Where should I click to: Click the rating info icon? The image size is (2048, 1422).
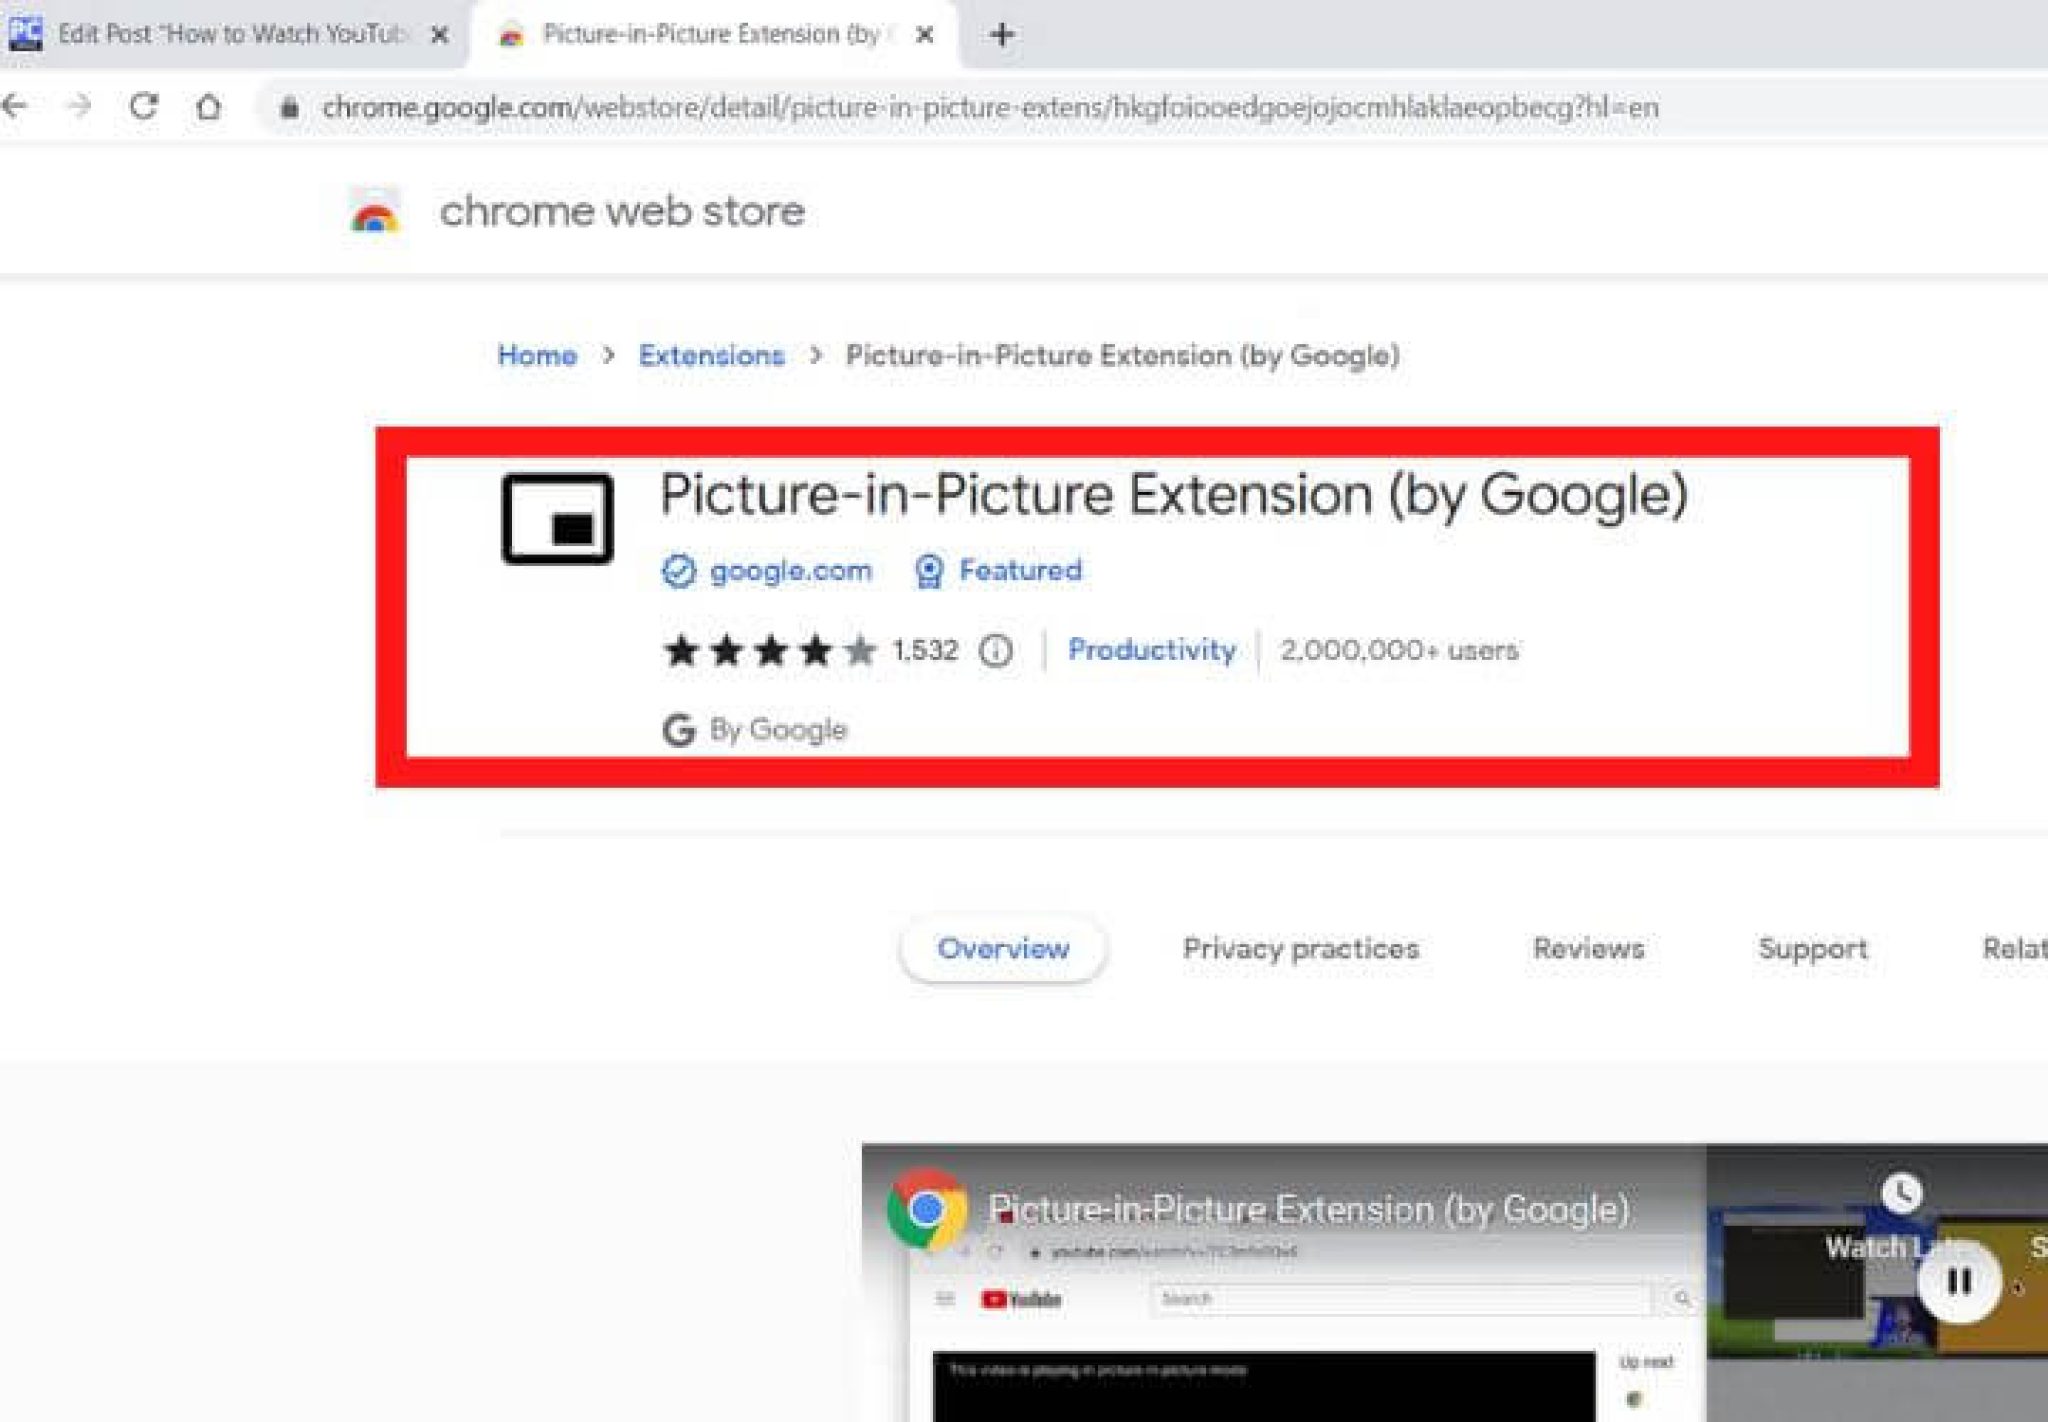995,651
